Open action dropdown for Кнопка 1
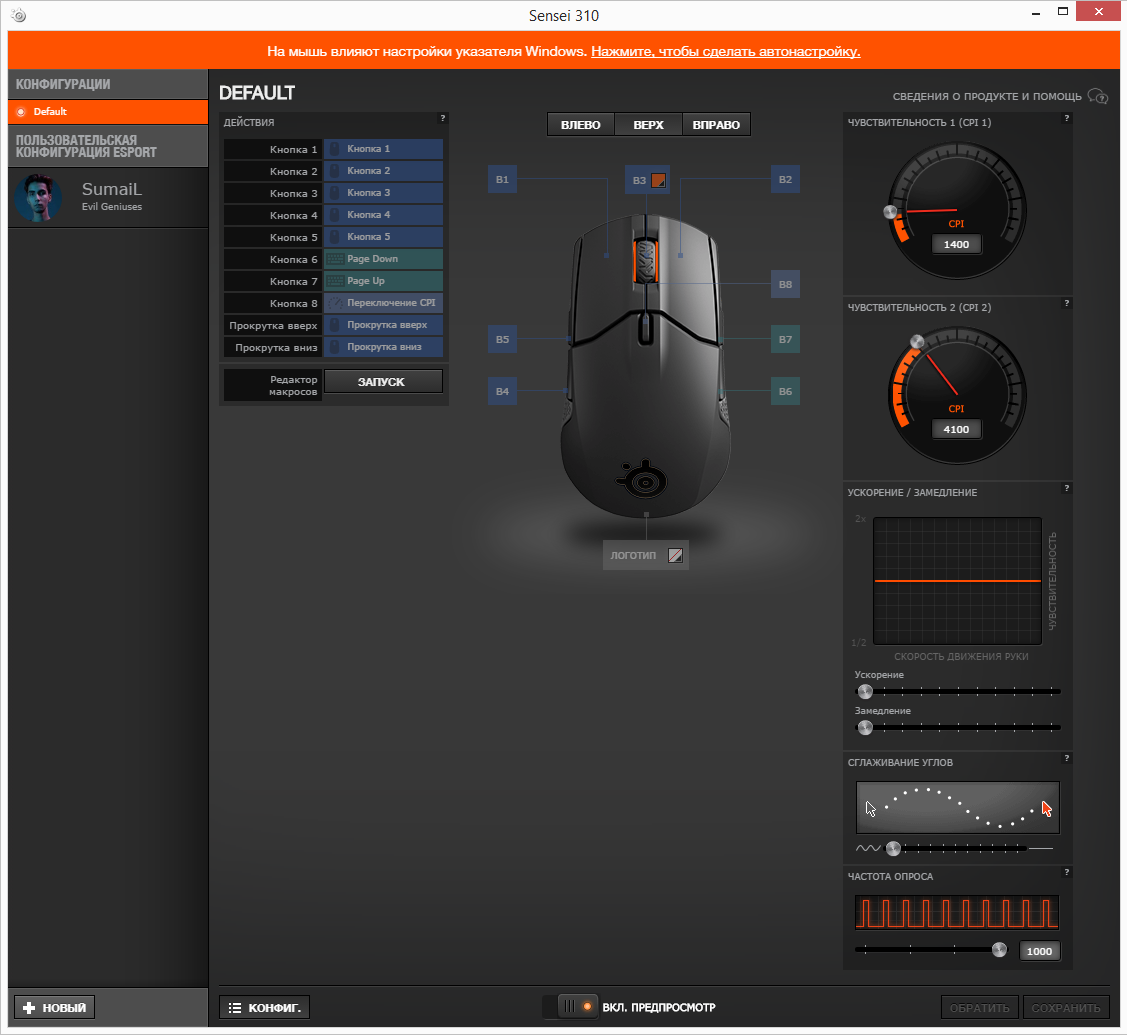The width and height of the screenshot is (1127, 1035). pos(383,149)
